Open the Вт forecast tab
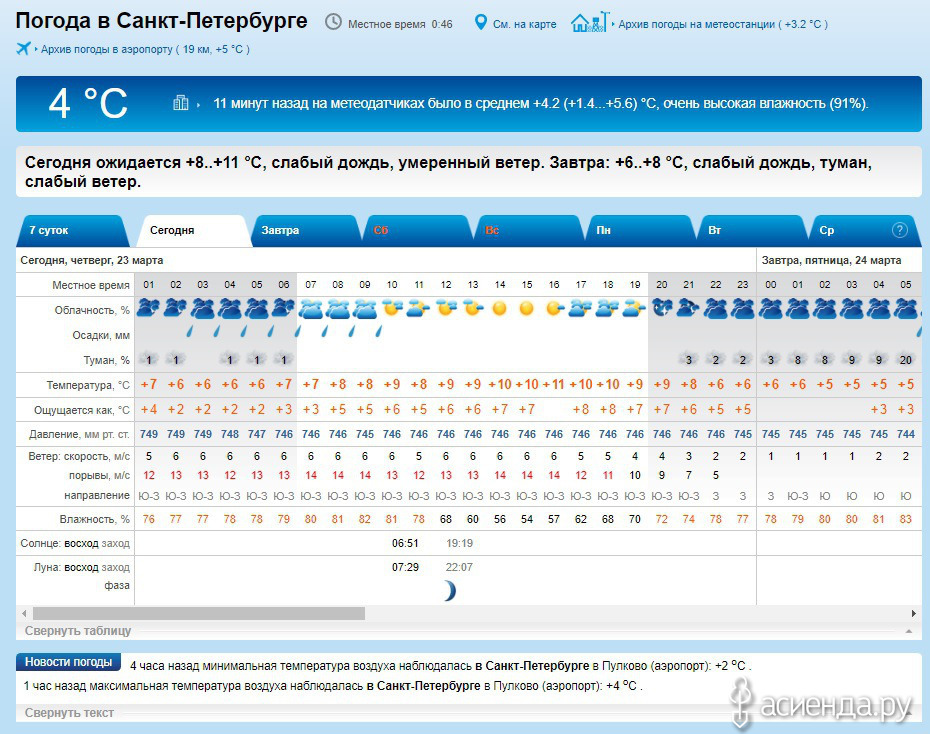 [752, 231]
